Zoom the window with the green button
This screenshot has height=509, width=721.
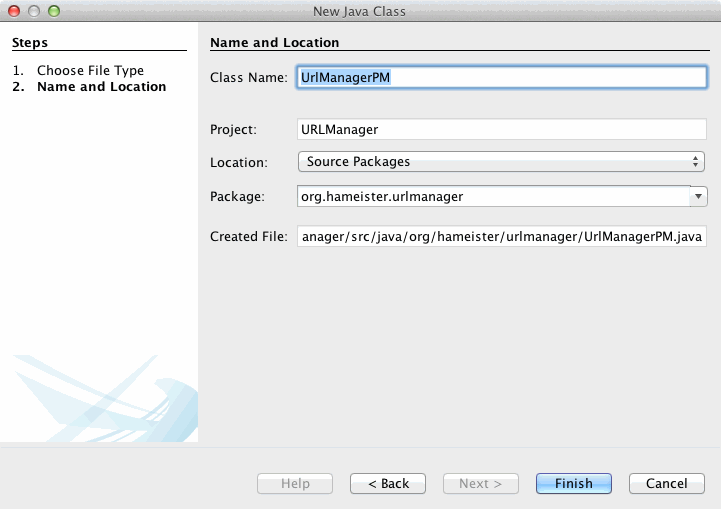point(54,11)
